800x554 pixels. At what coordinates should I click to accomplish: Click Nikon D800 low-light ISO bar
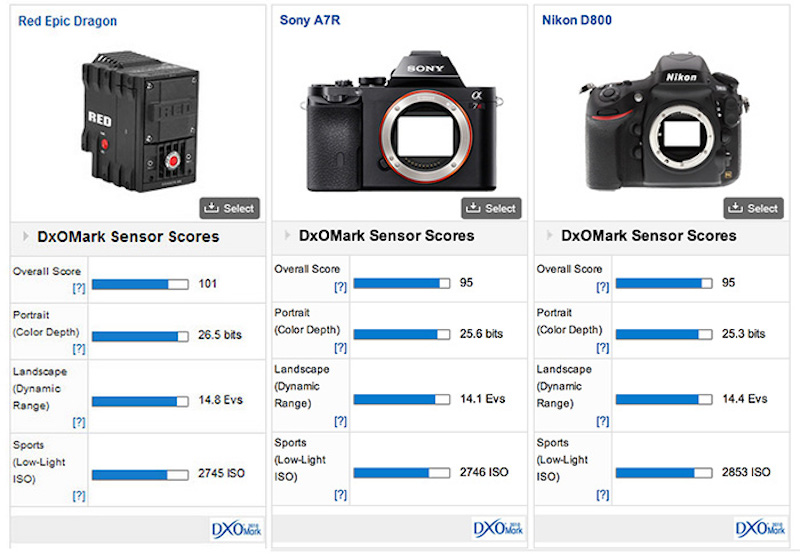664,473
